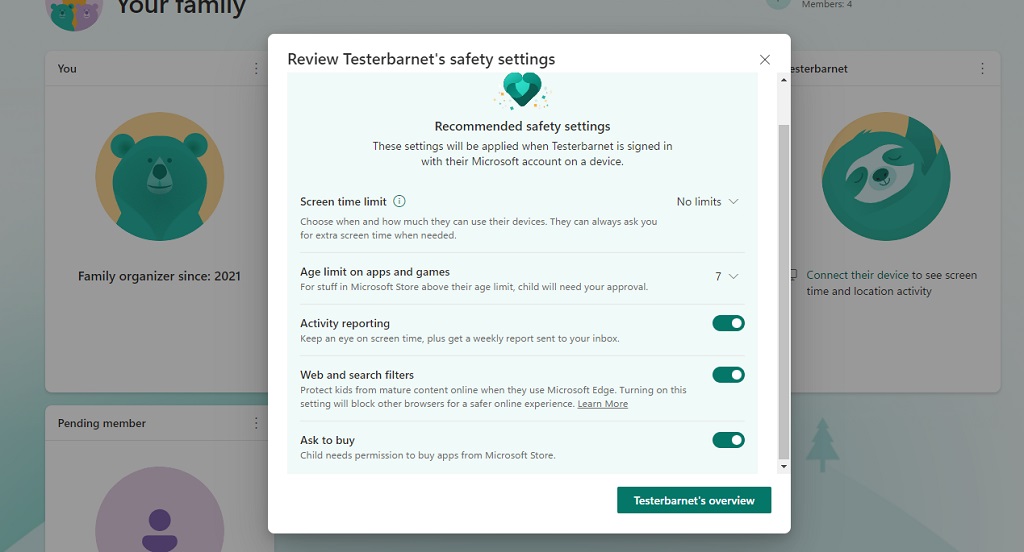Image resolution: width=1024 pixels, height=552 pixels.
Task: Click the family group avatar icon
Action: click(x=75, y=14)
